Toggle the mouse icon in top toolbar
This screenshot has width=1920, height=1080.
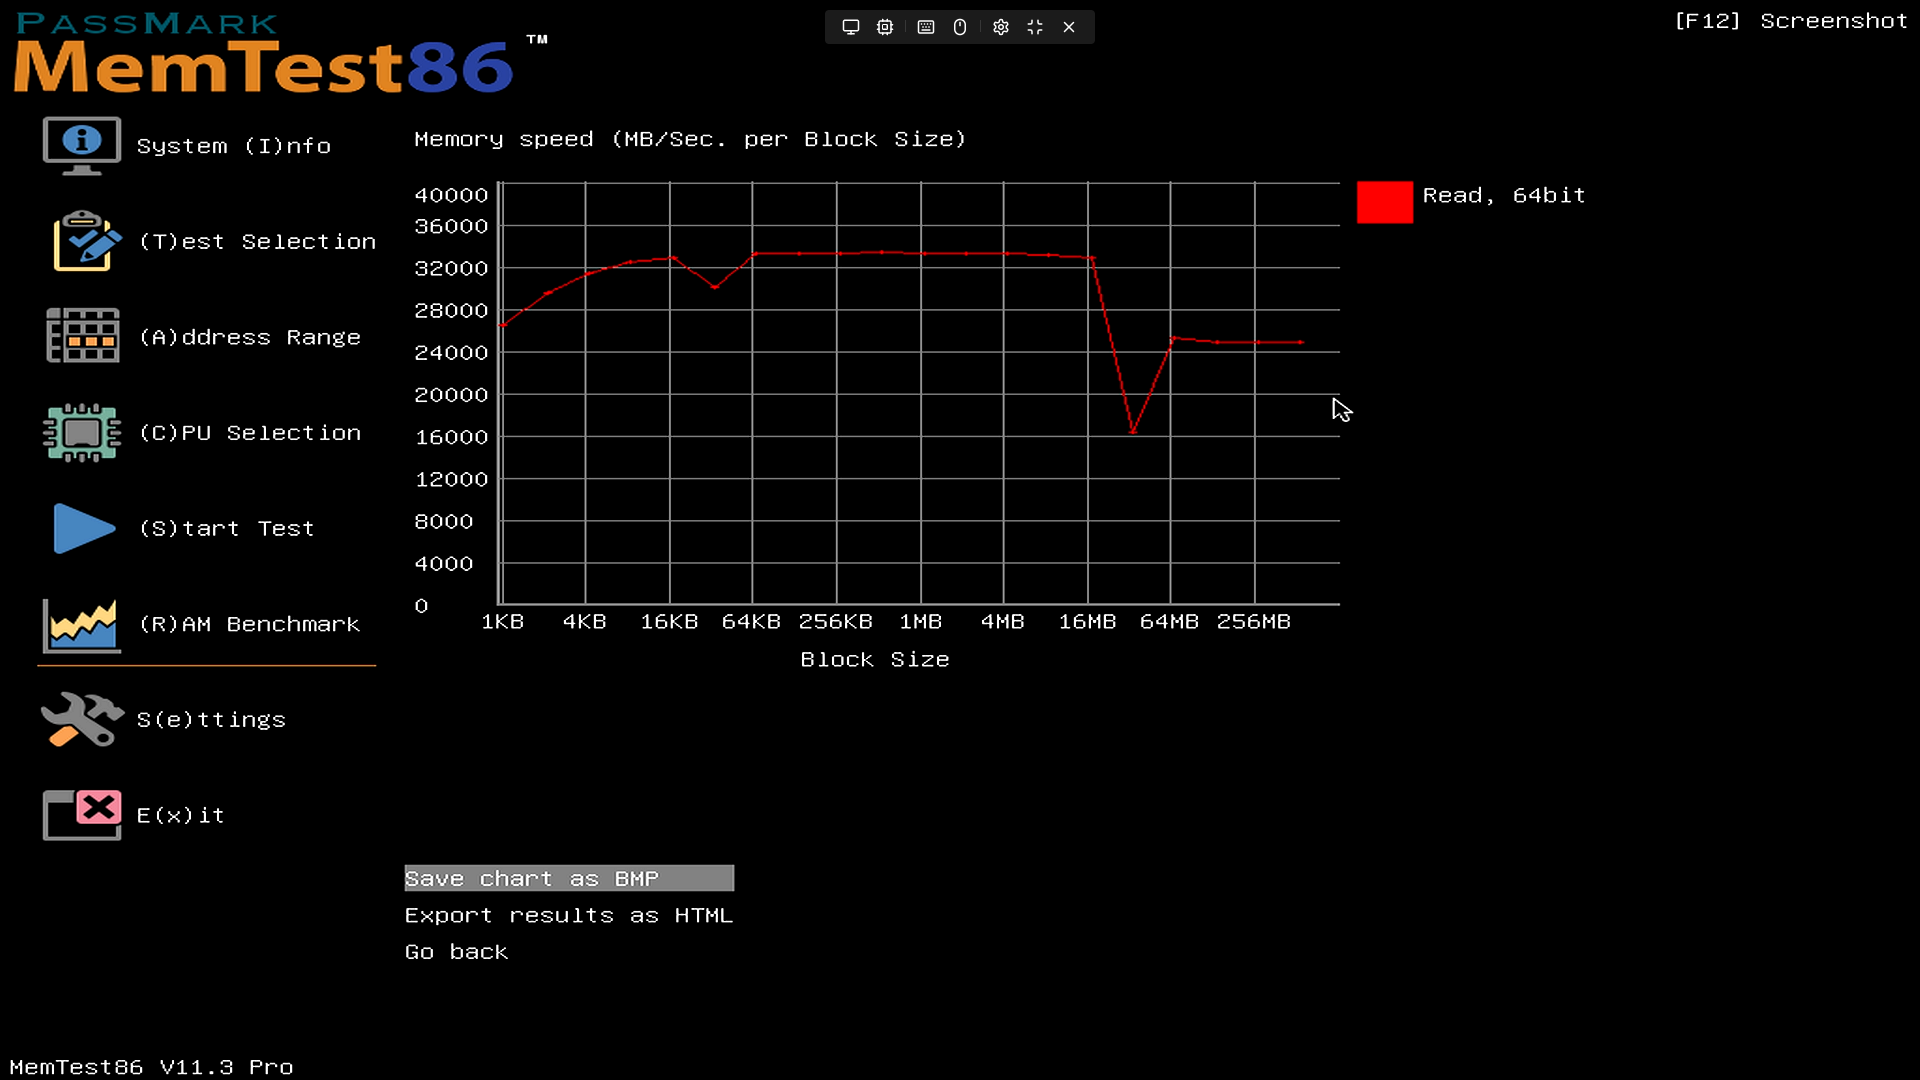tap(960, 27)
